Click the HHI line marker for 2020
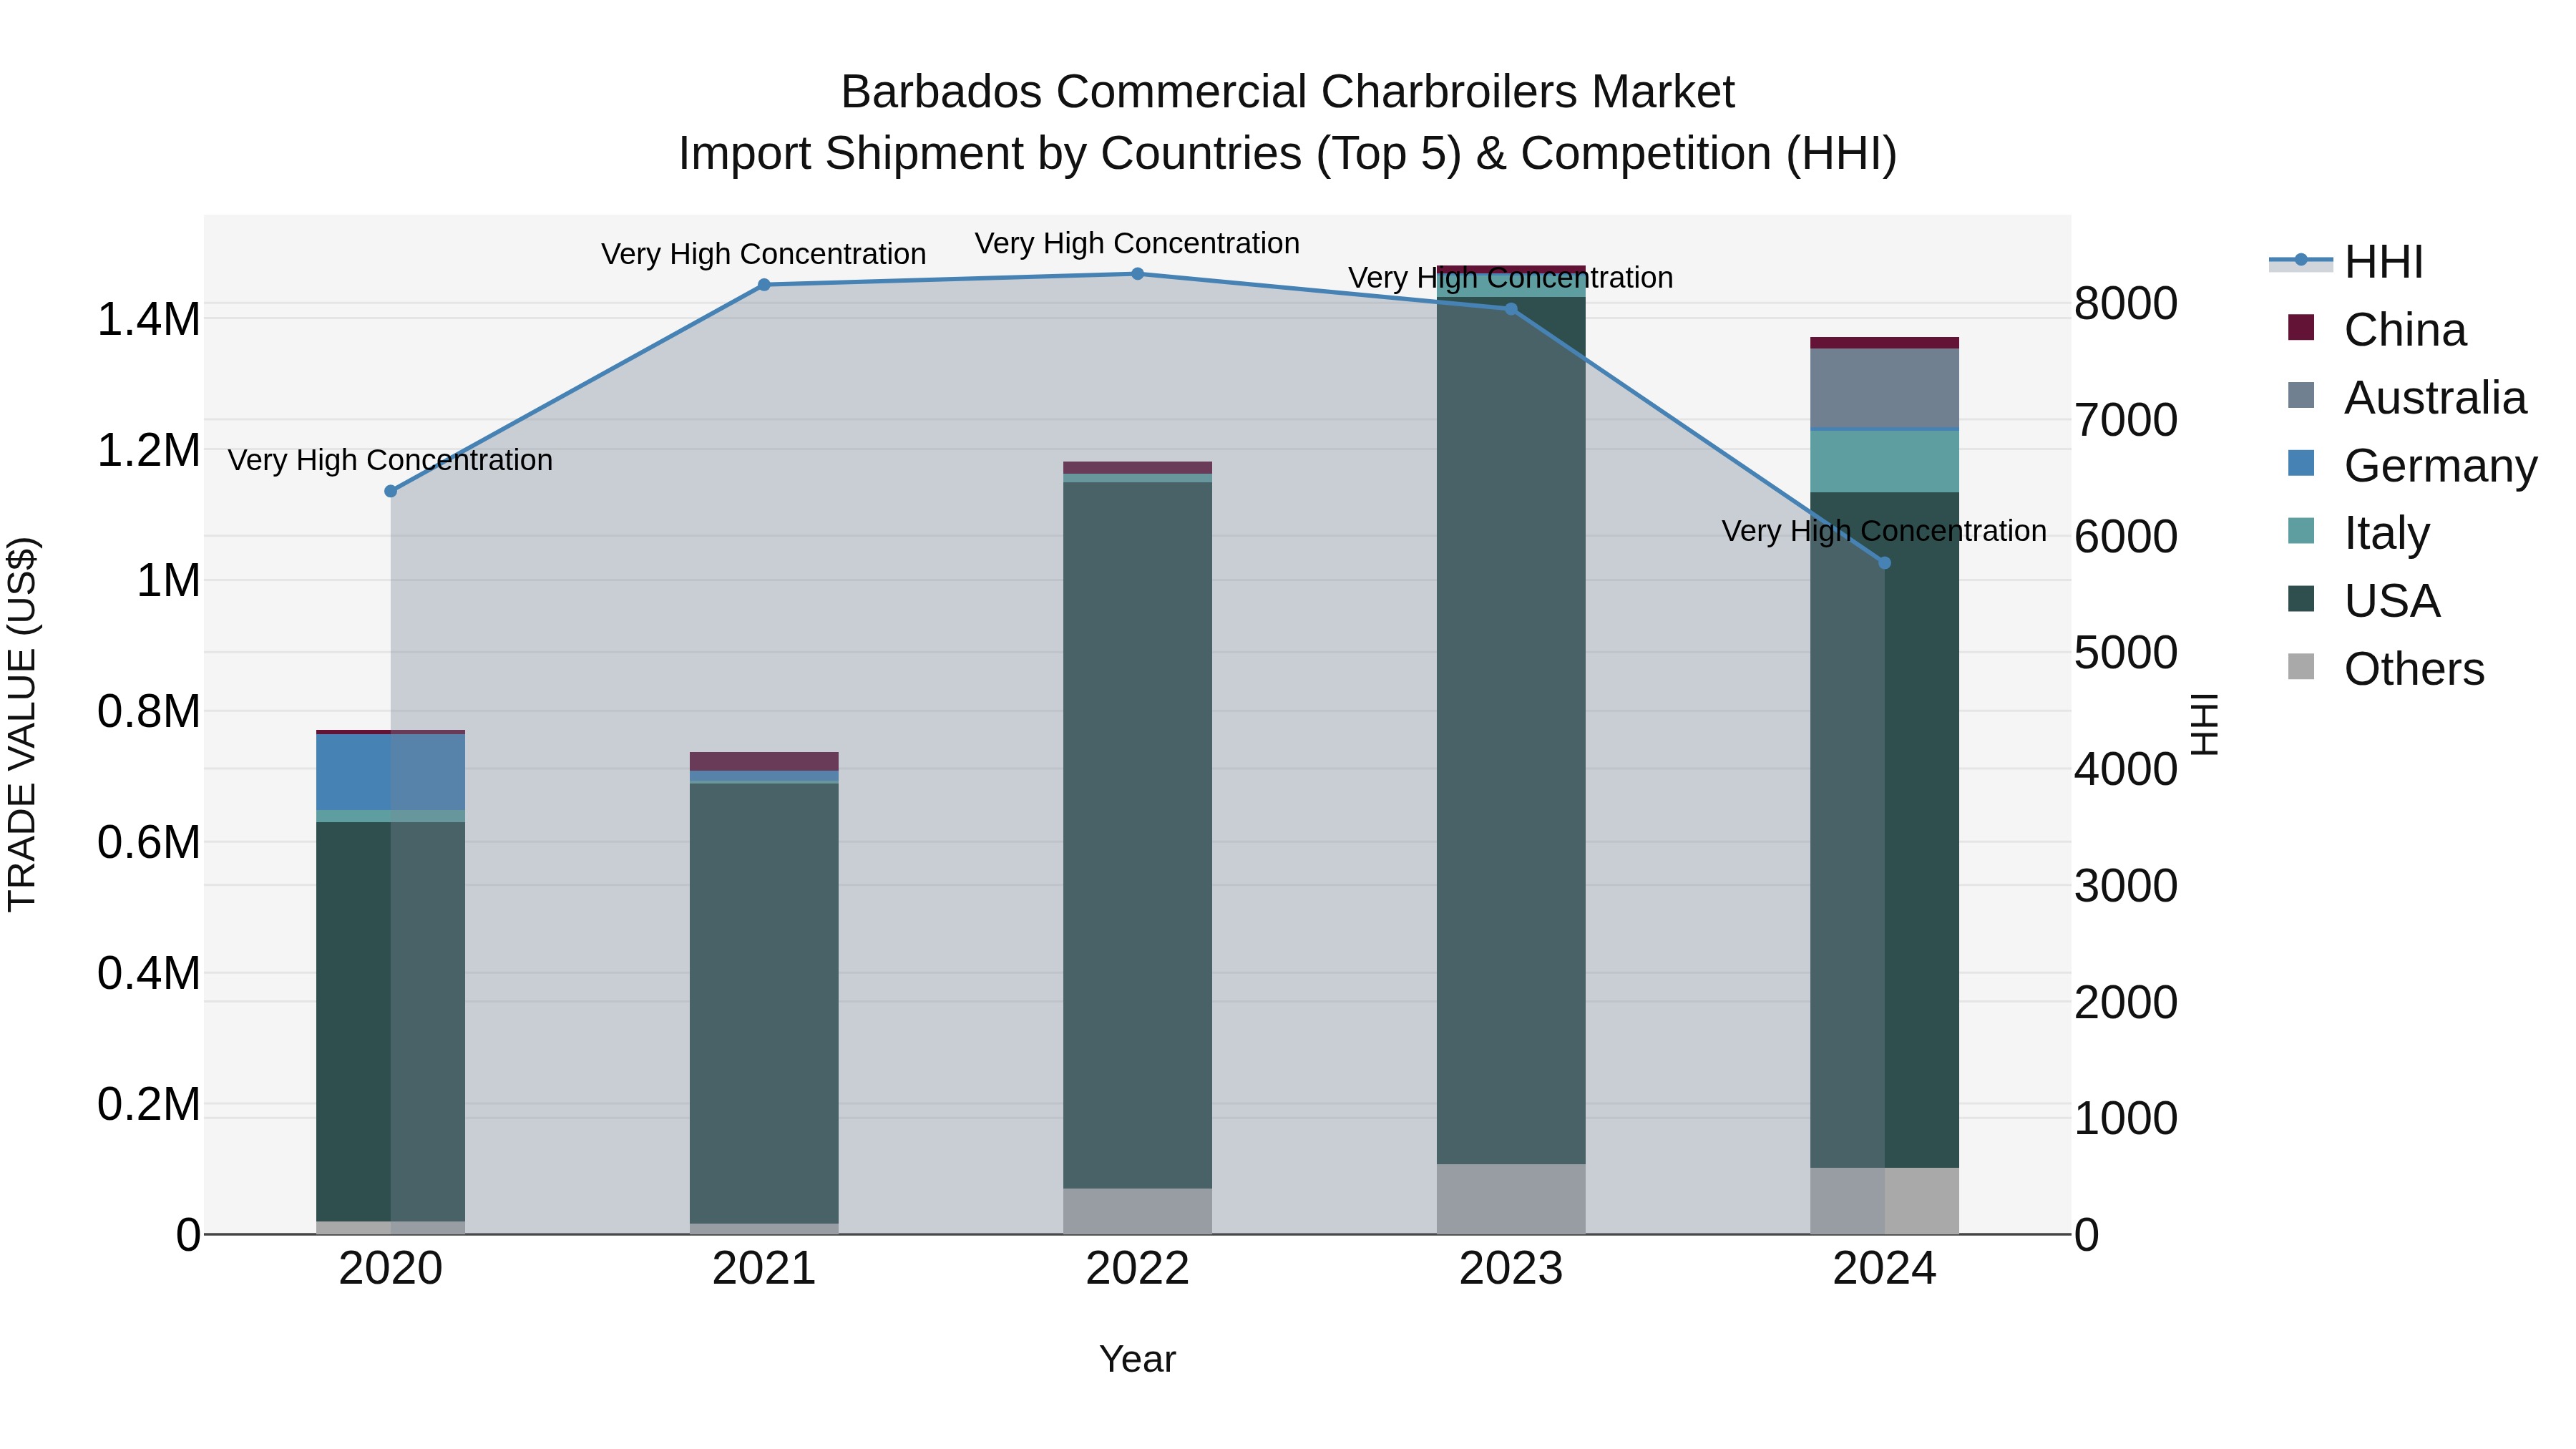The height and width of the screenshot is (1449, 2576). pos(391,491)
